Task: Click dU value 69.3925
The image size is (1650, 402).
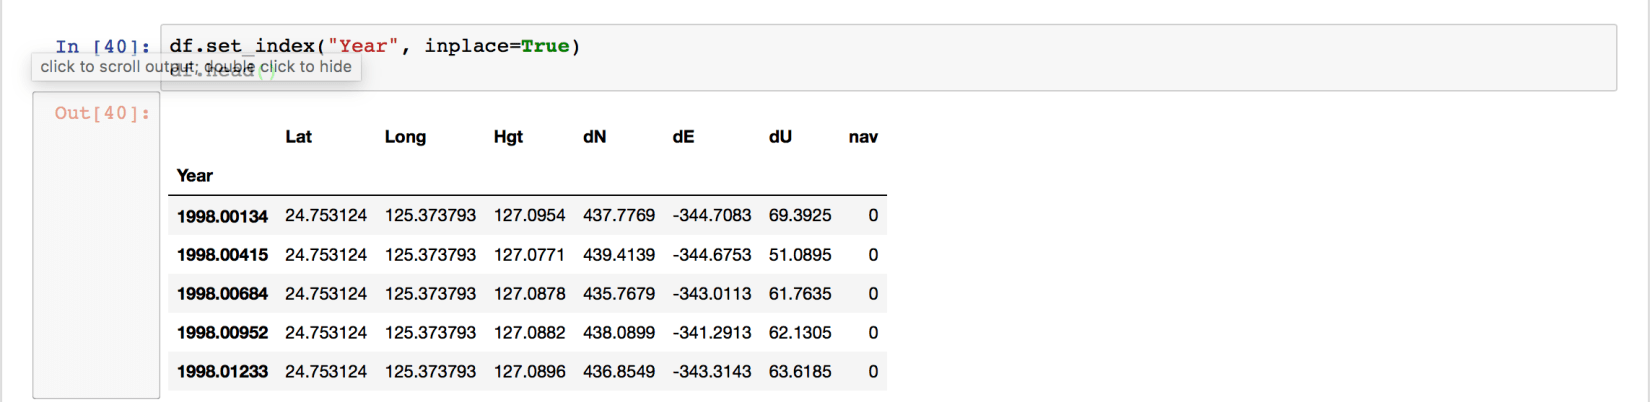Action: point(800,216)
